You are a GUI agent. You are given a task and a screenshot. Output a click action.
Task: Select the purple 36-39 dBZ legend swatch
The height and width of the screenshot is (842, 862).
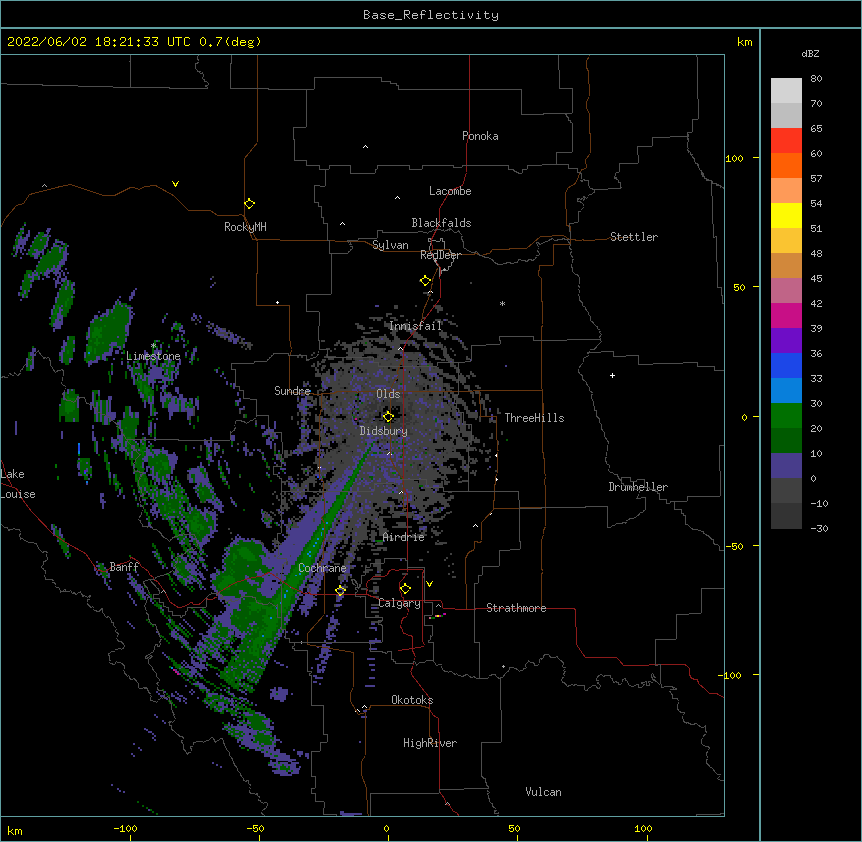(x=786, y=341)
